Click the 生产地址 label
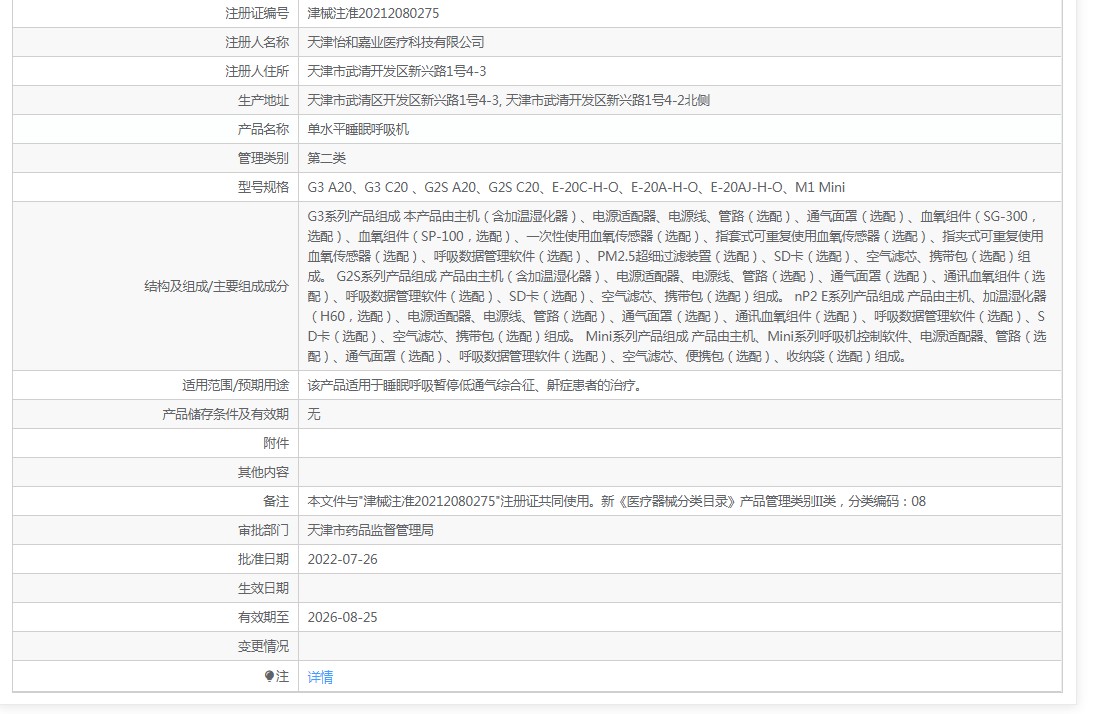Viewport: 1093px width, 714px height. [263, 100]
